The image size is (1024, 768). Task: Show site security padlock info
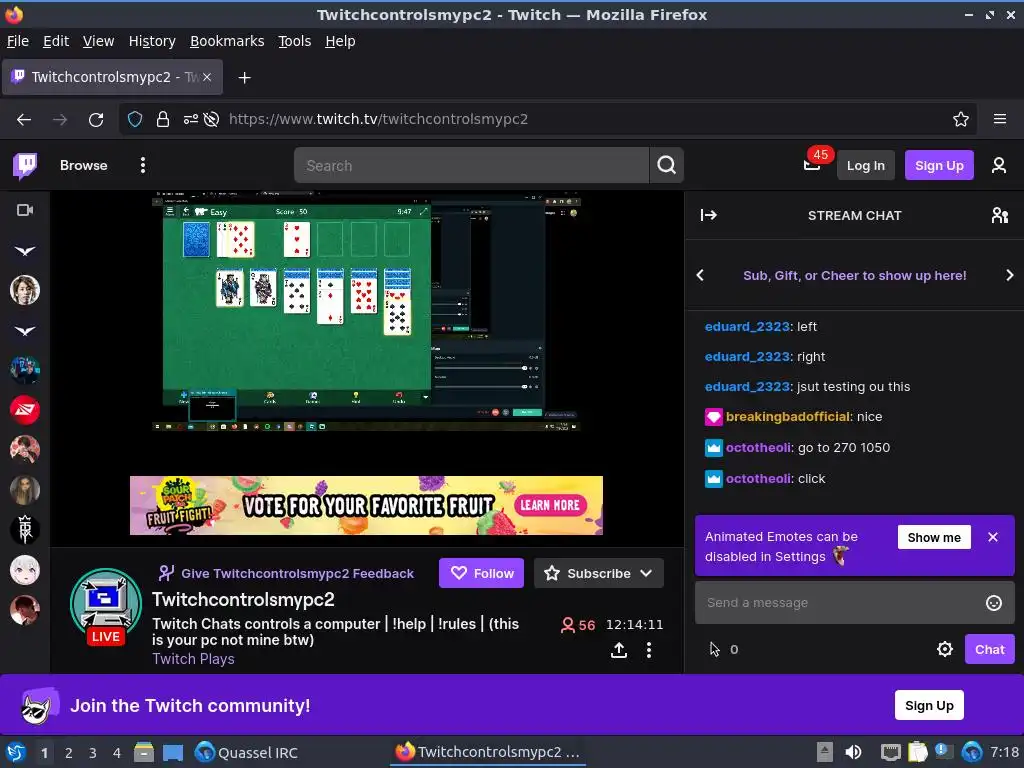pyautogui.click(x=163, y=120)
